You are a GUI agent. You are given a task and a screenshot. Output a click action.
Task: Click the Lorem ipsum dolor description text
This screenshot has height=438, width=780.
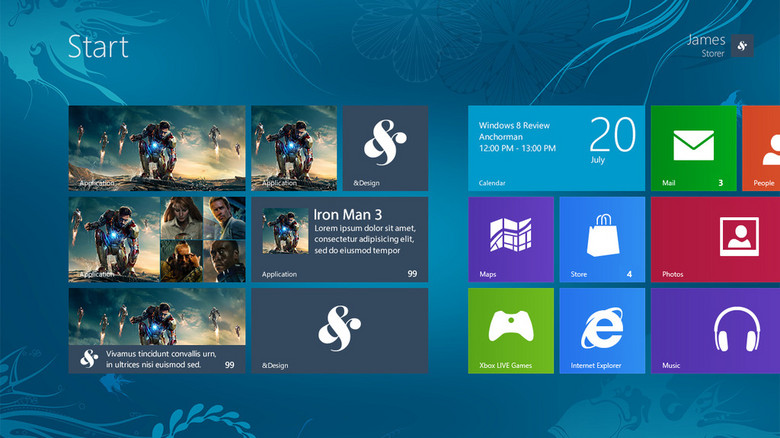[365, 239]
